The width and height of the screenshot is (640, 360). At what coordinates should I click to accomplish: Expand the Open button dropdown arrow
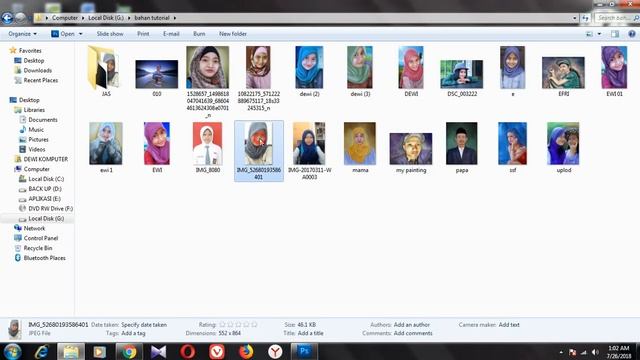click(80, 34)
